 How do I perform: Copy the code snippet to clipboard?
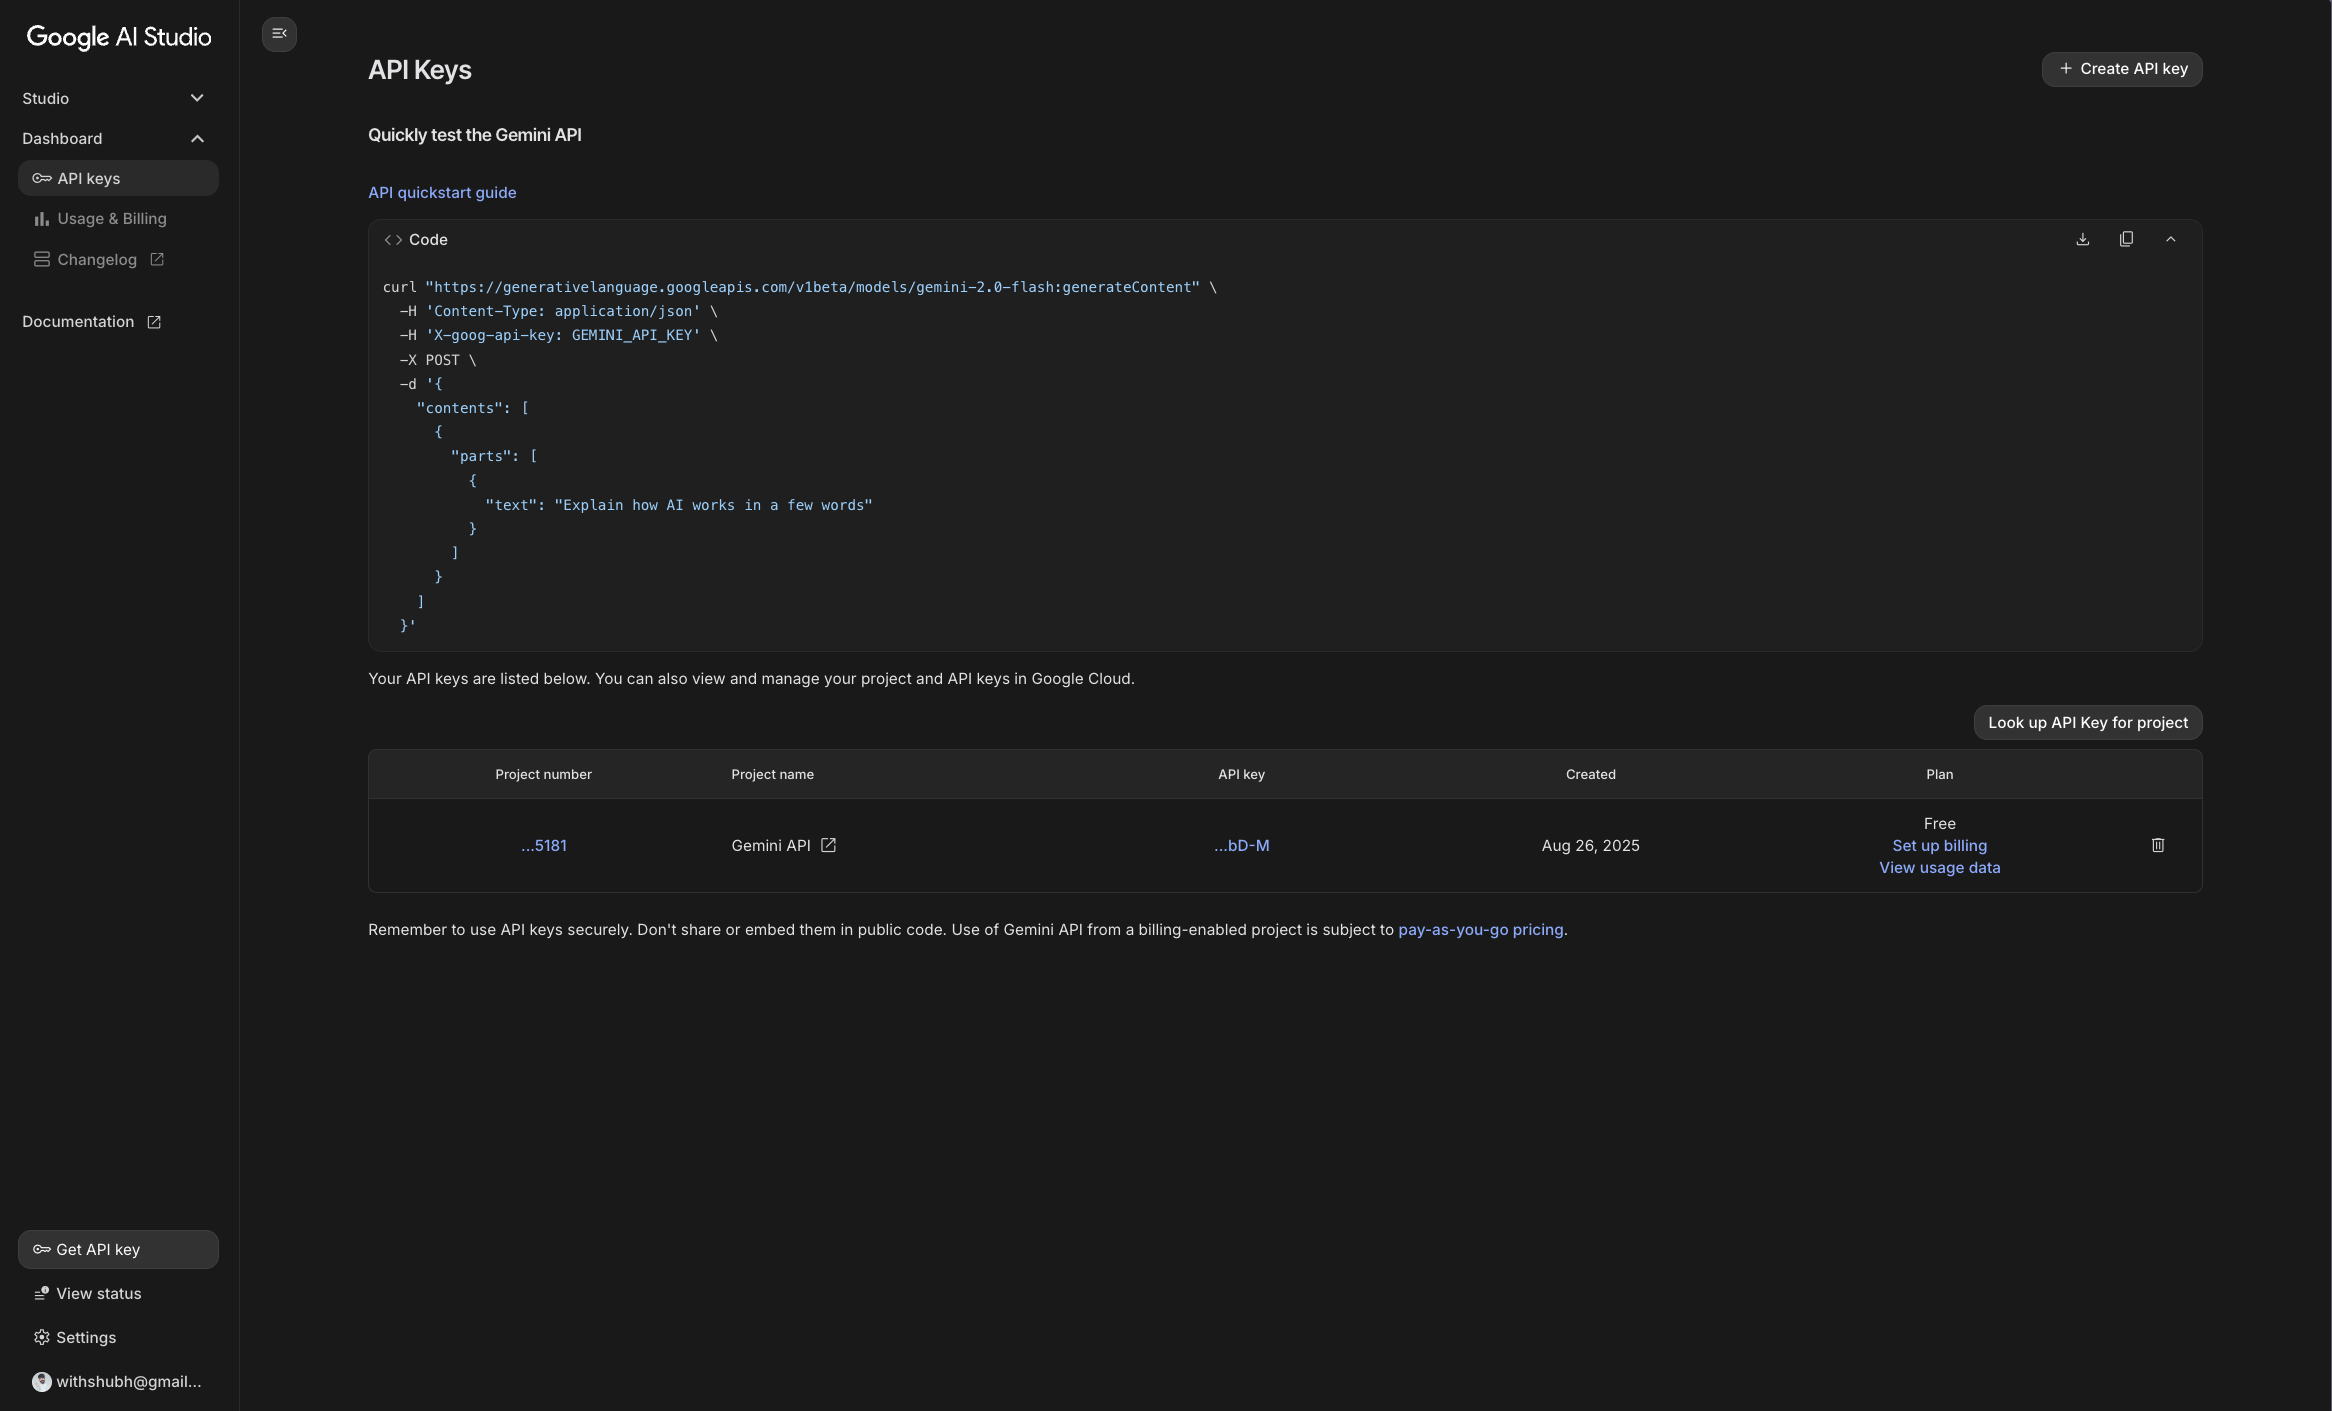pyautogui.click(x=2126, y=240)
